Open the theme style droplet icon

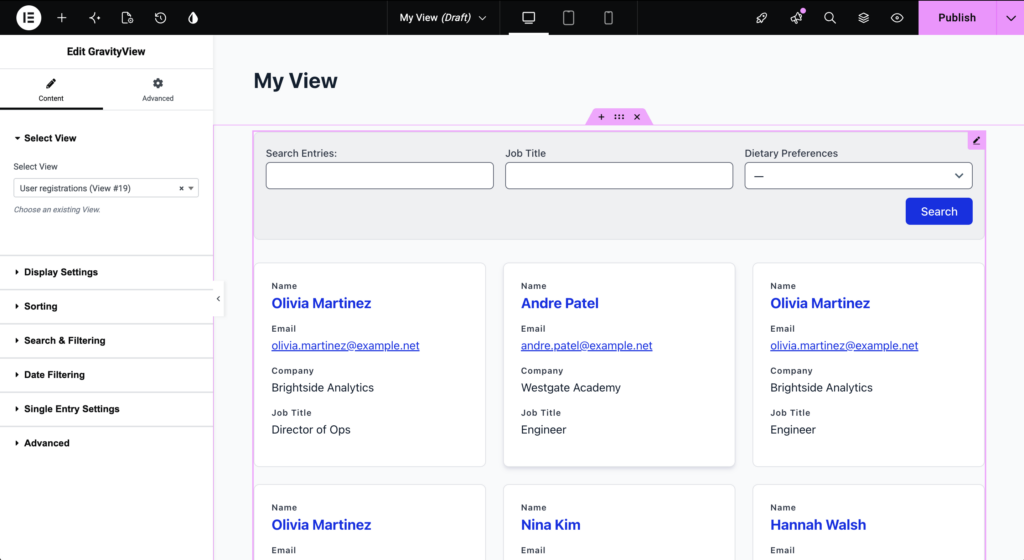click(x=193, y=18)
